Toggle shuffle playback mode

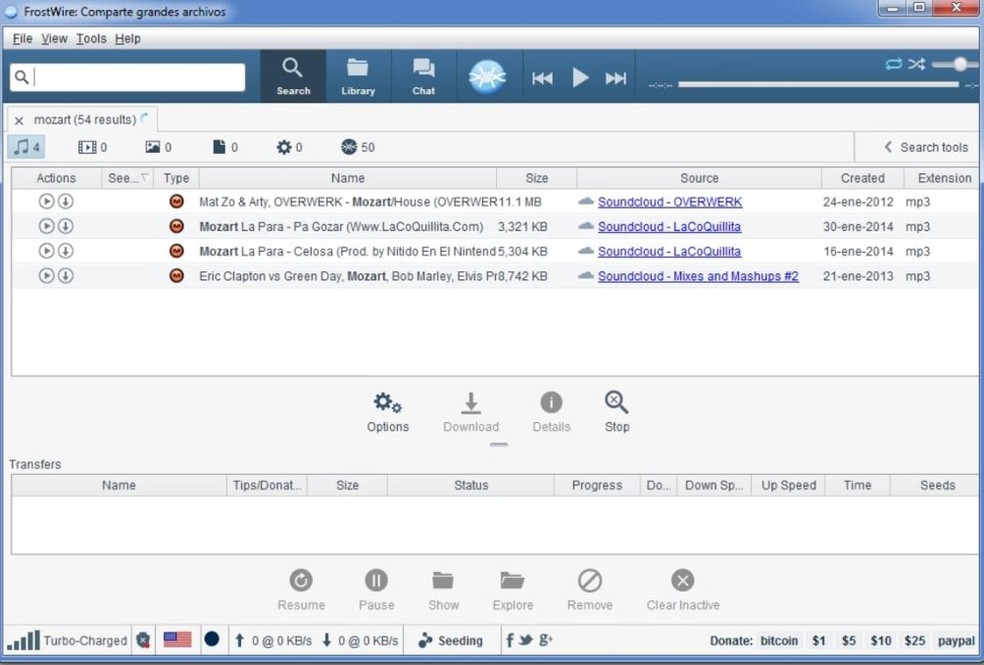pyautogui.click(x=916, y=64)
